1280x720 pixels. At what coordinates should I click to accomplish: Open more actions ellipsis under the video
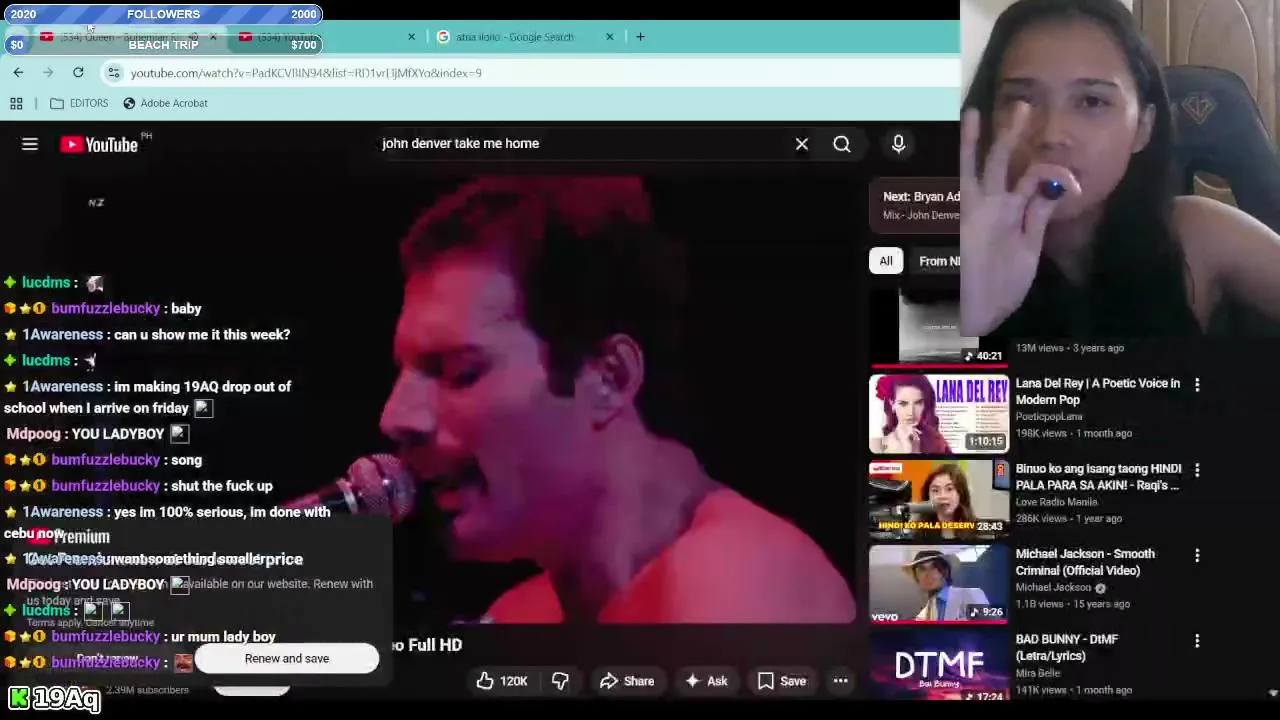[x=841, y=681]
